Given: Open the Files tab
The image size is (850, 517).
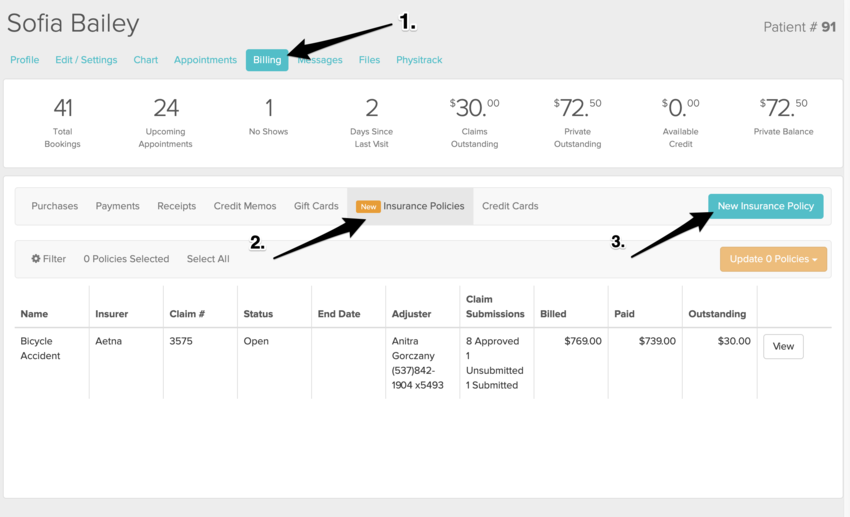Looking at the screenshot, I should 369,60.
